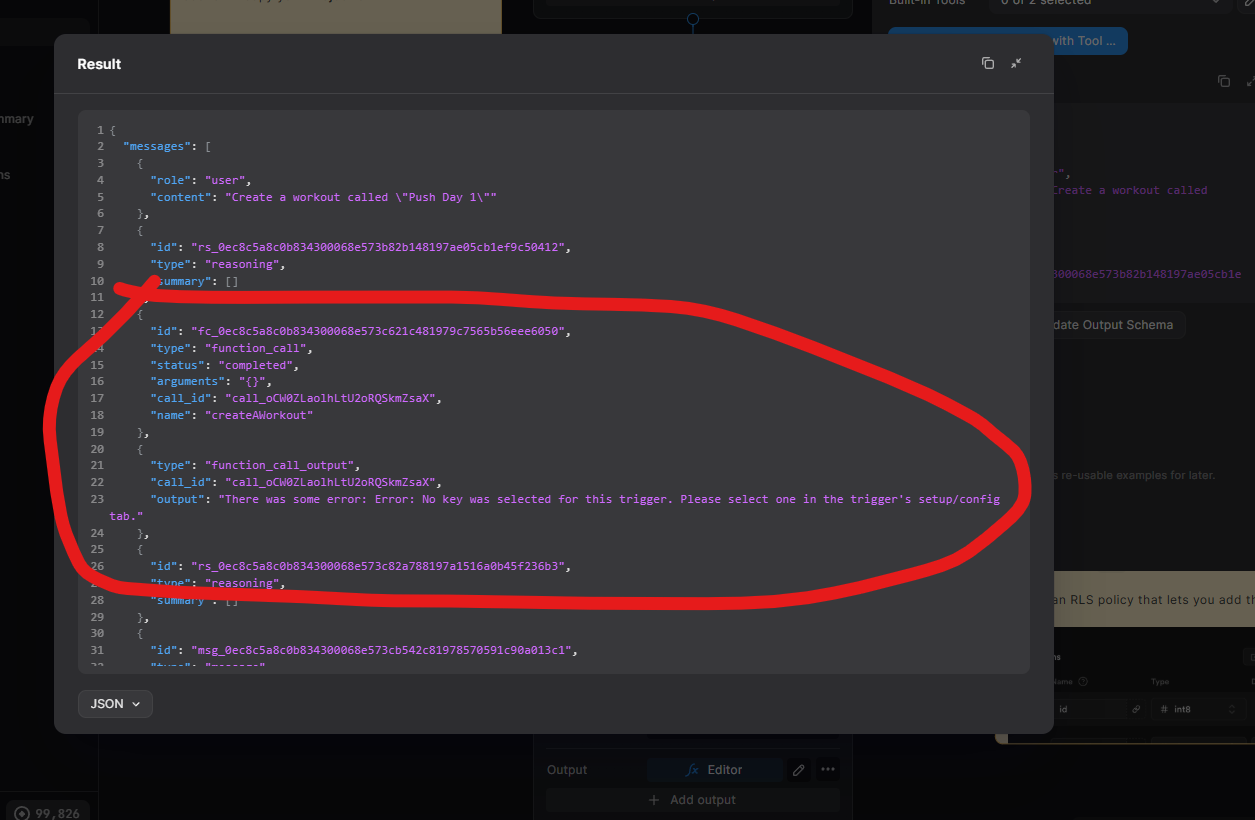Click the id line ending in 9c50412
Screen dimensions: 1255x820
(x=360, y=247)
